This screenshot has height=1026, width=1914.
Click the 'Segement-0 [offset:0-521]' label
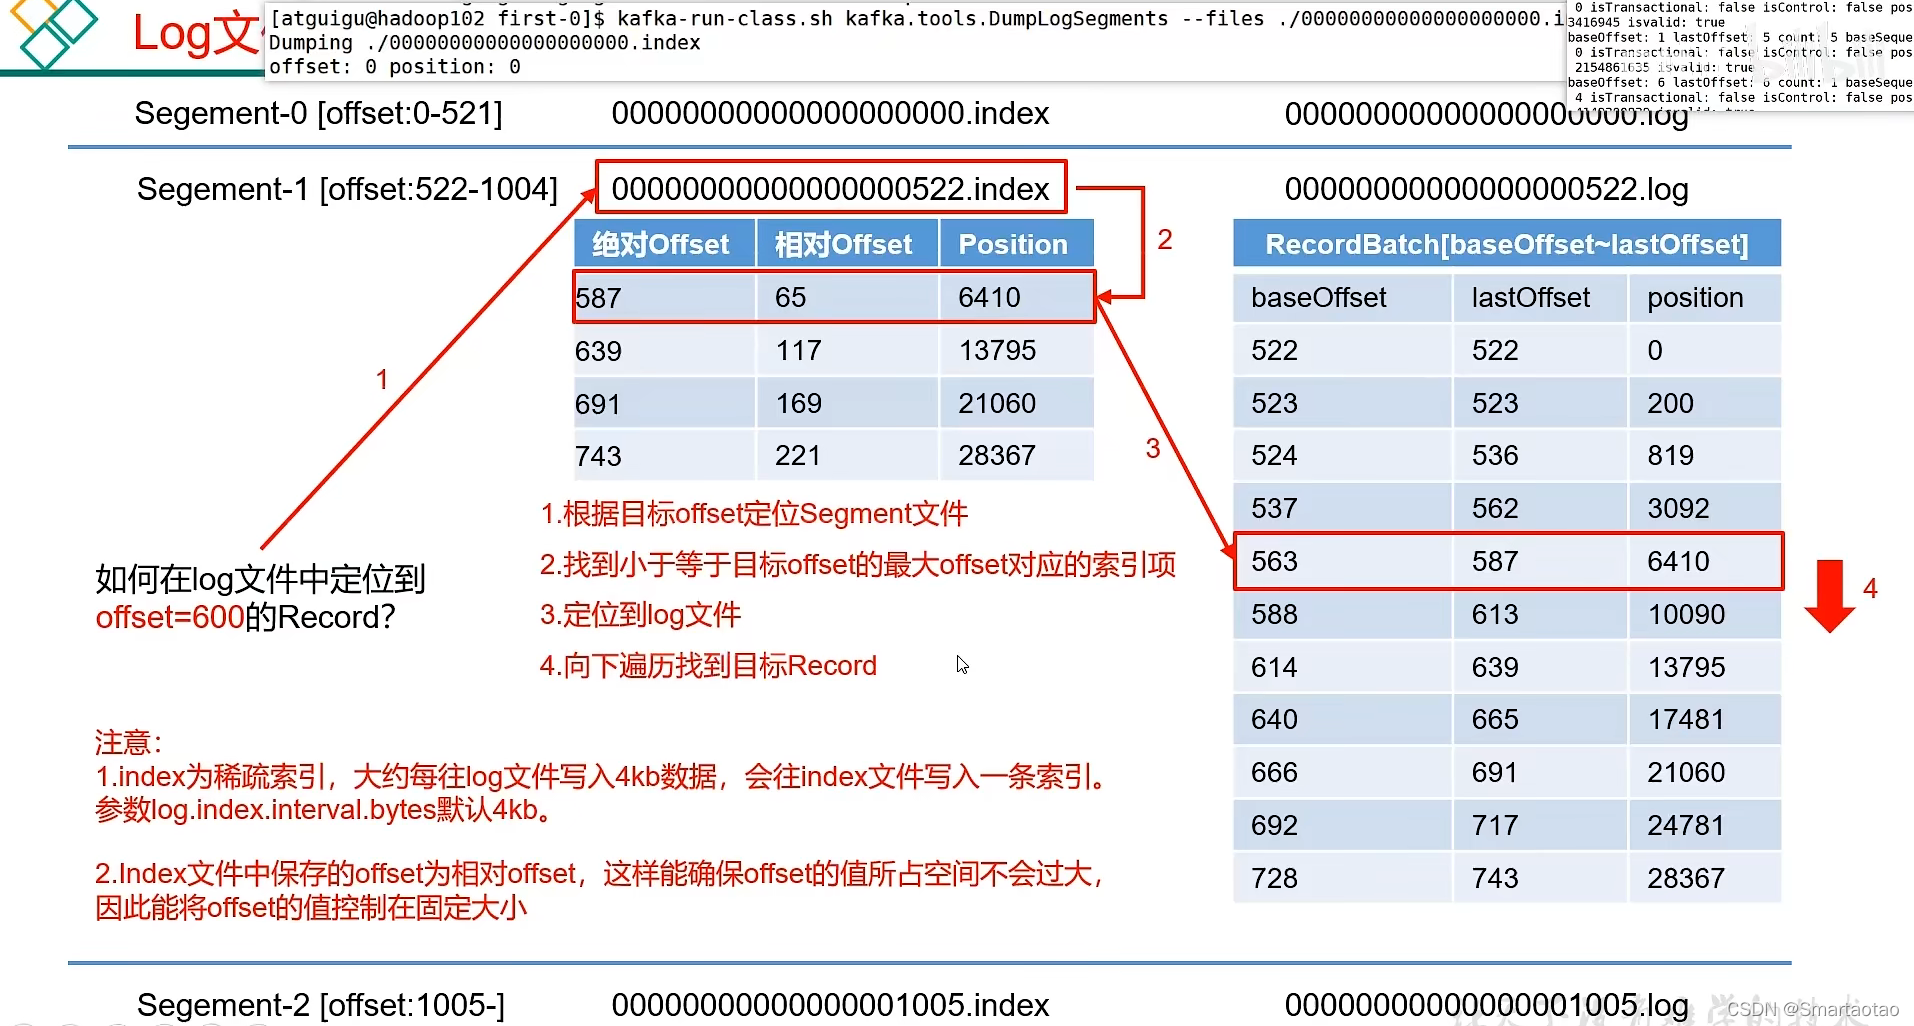pyautogui.click(x=318, y=113)
